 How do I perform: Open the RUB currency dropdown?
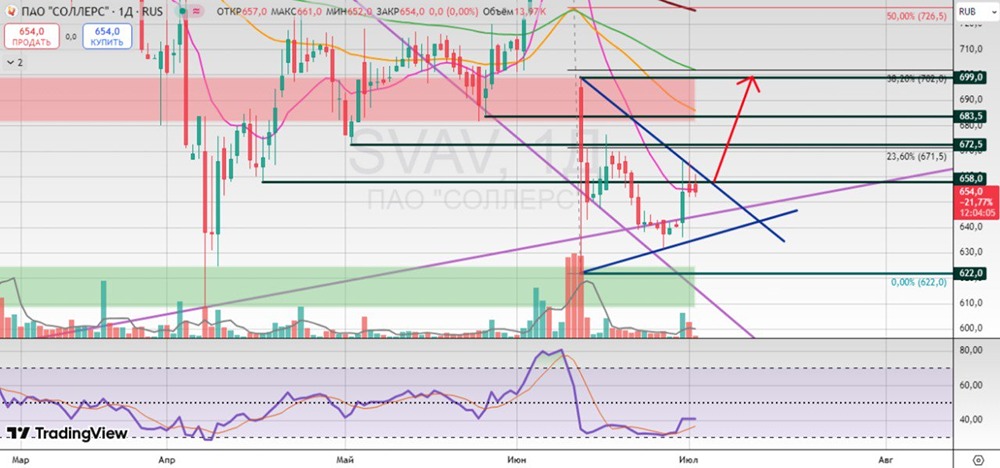tap(975, 11)
